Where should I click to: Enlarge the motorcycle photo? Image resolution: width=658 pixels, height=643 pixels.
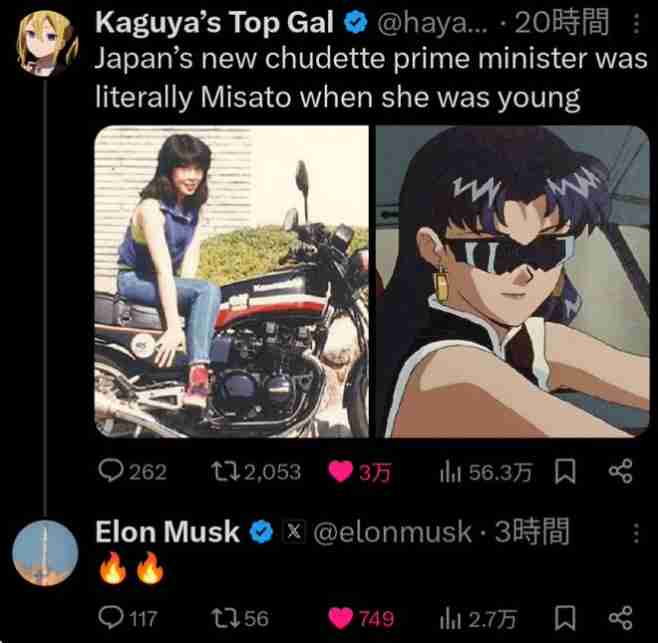[231, 281]
